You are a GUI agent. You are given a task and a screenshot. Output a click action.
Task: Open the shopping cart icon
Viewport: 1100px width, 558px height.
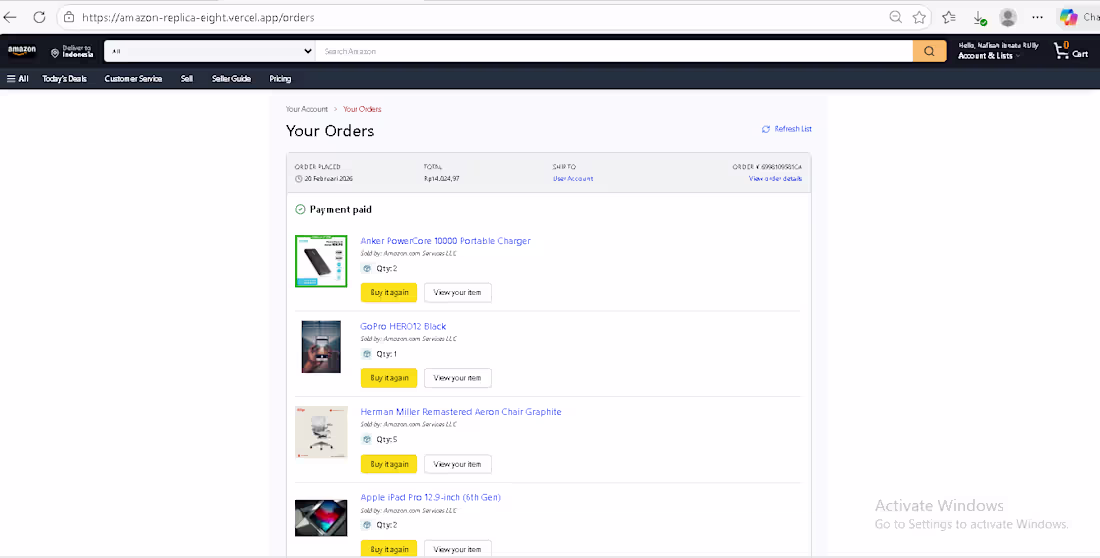click(x=1061, y=50)
